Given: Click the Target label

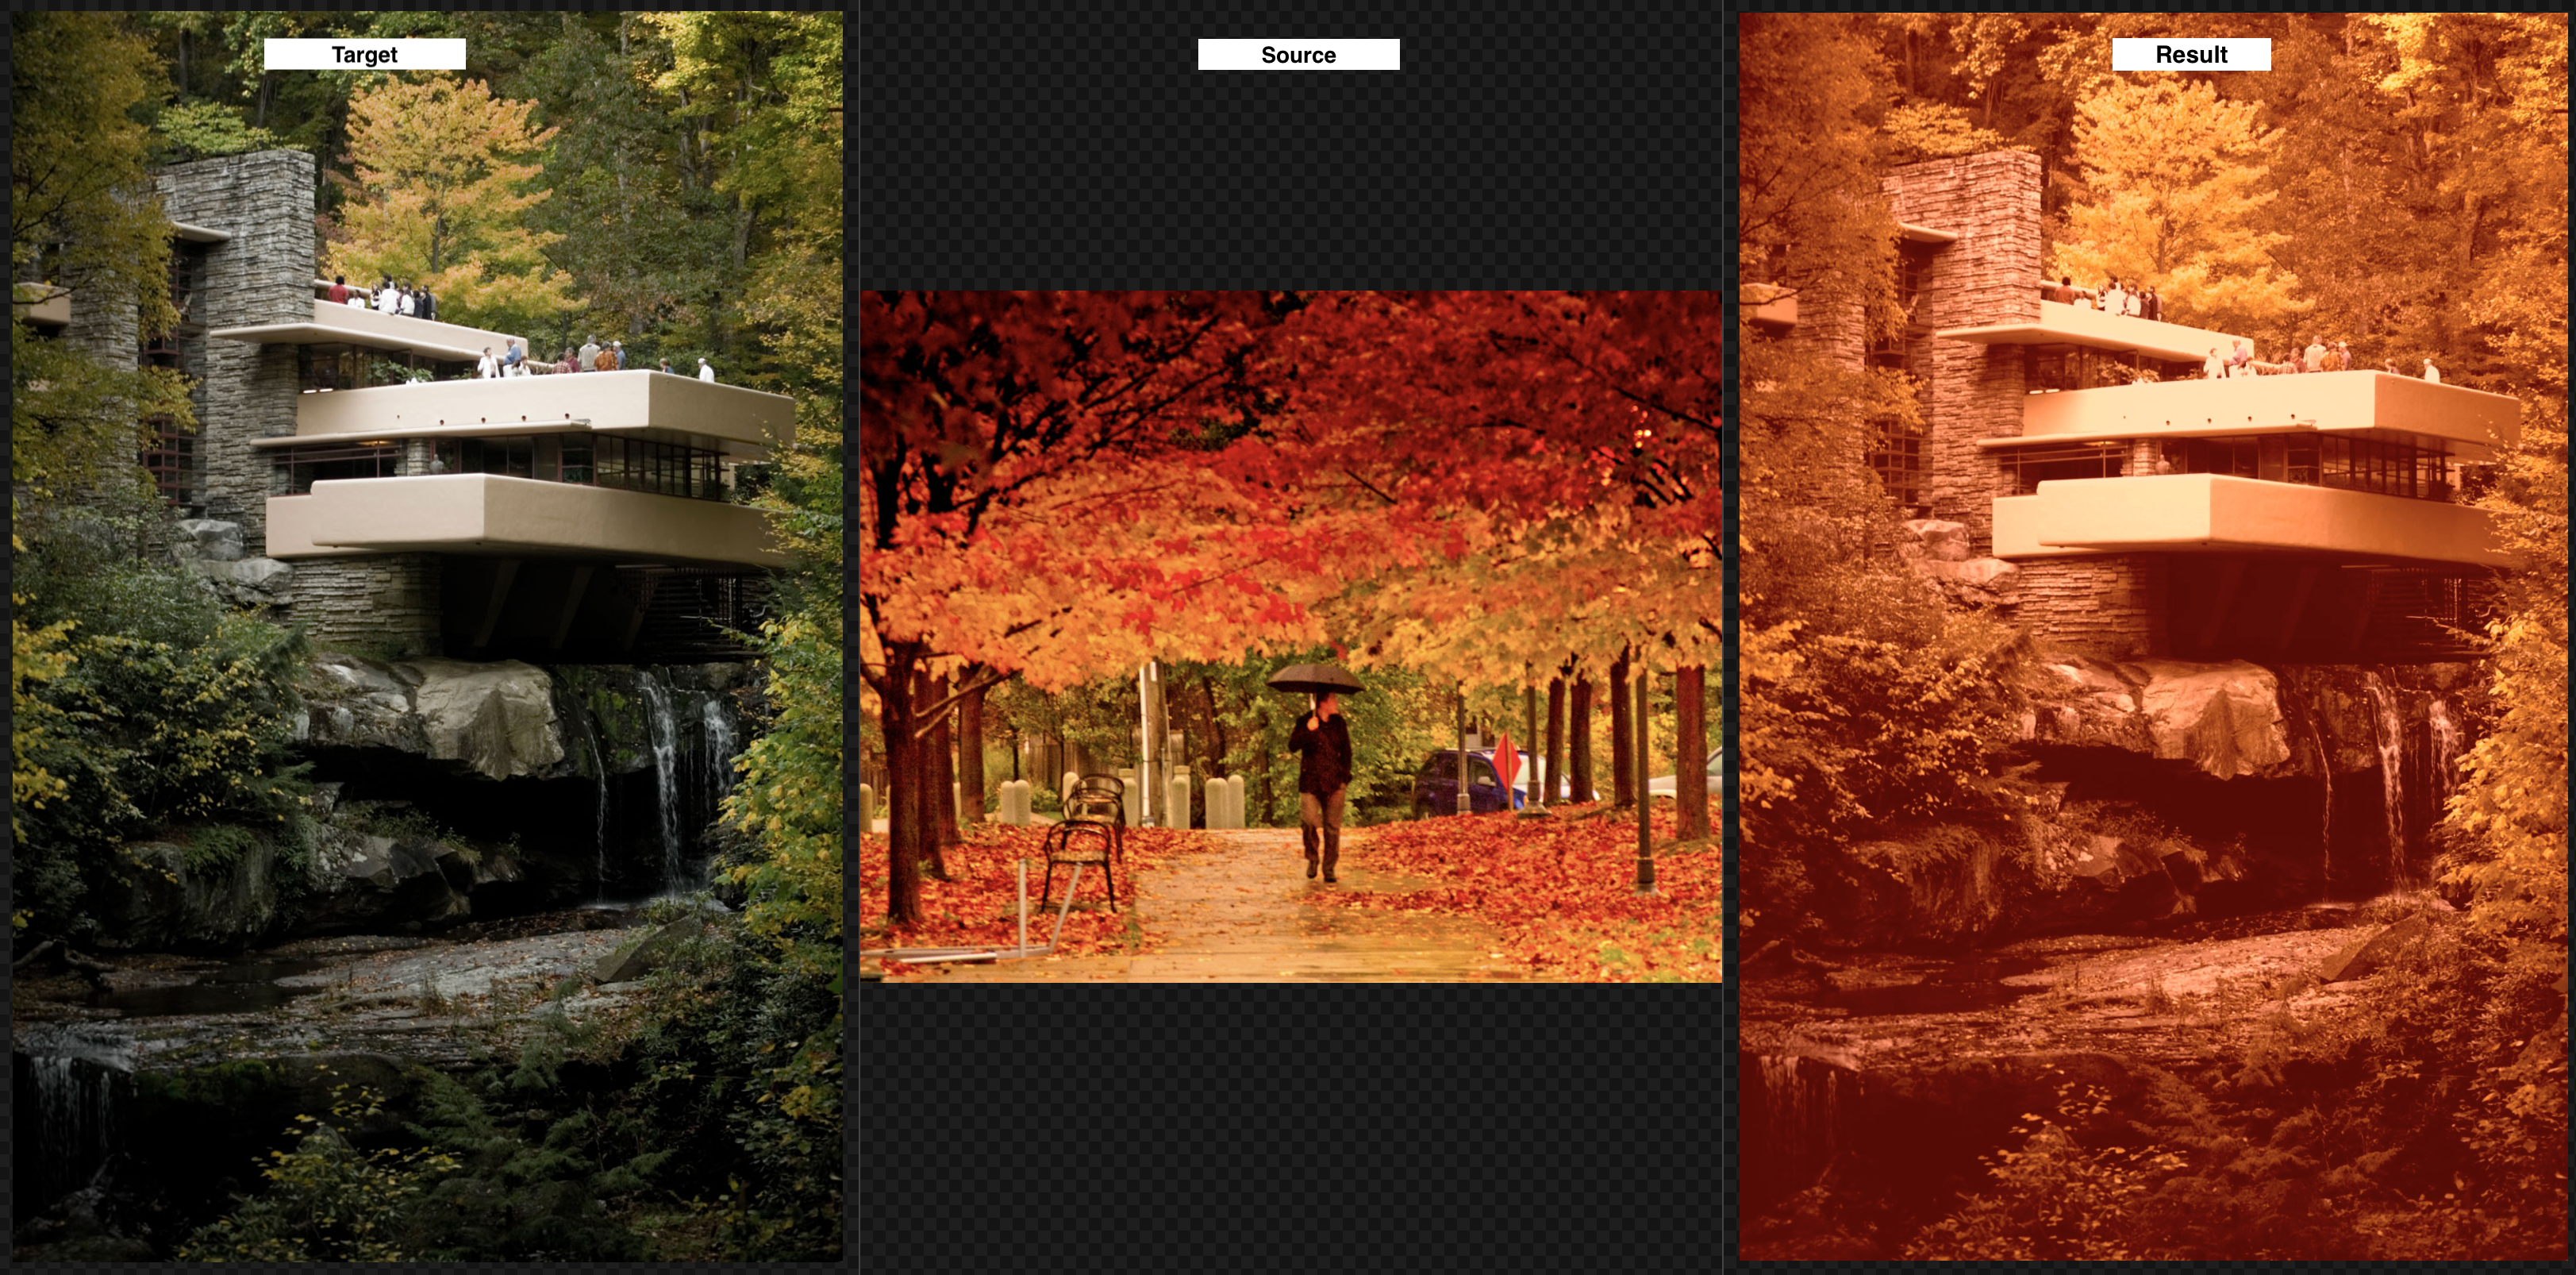Looking at the screenshot, I should coord(364,54).
